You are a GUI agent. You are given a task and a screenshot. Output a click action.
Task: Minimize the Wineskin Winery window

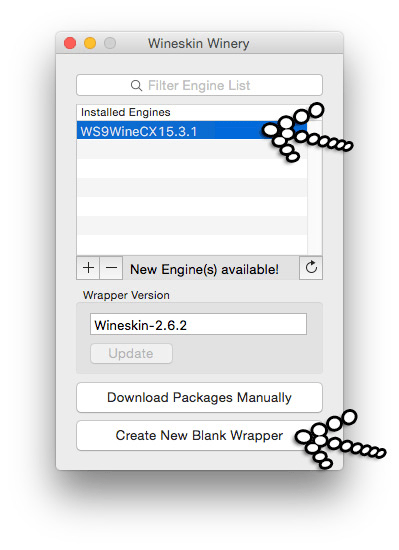click(x=90, y=43)
